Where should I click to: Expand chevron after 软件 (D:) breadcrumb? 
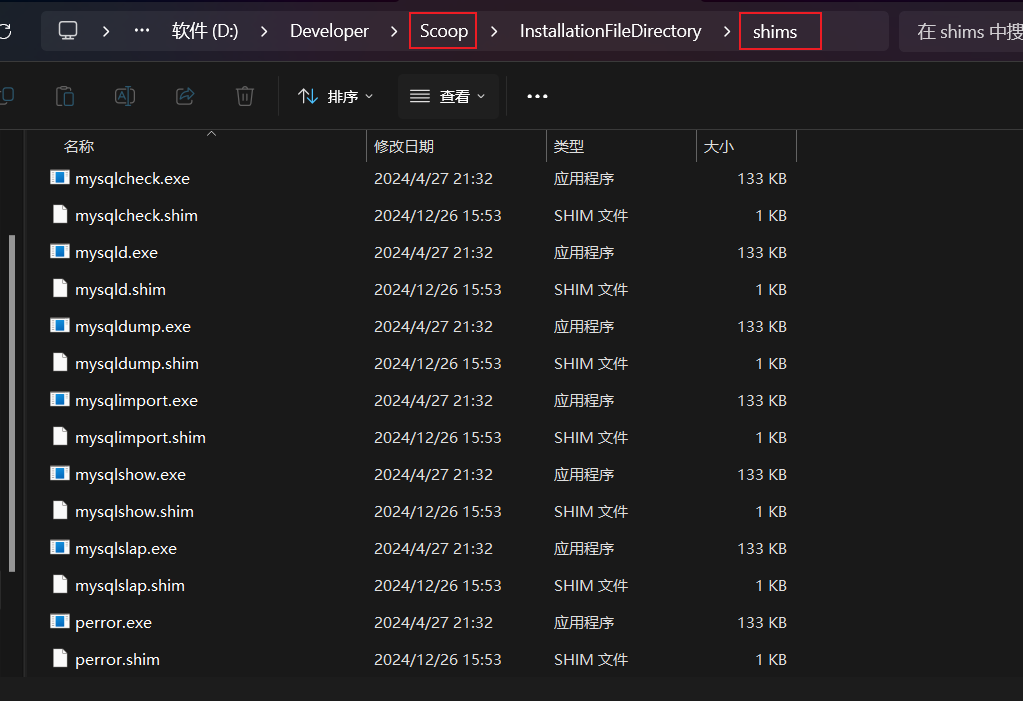point(264,31)
